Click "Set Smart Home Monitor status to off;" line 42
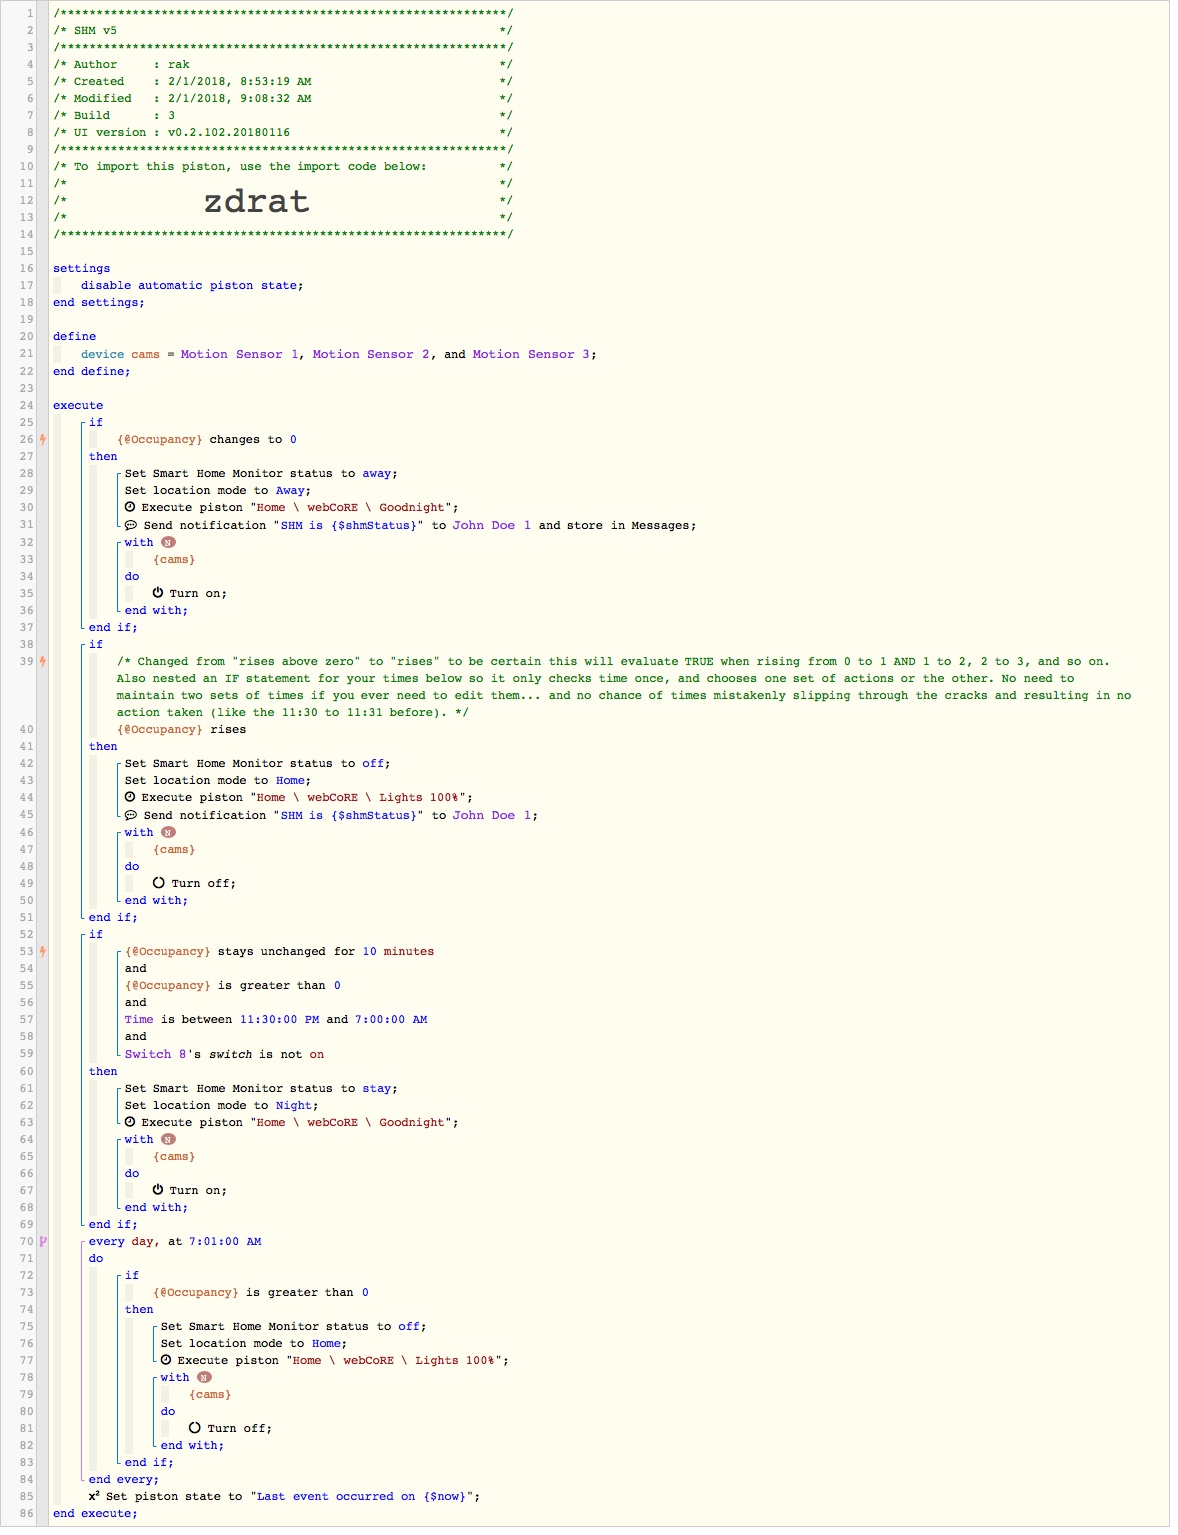 [258, 764]
